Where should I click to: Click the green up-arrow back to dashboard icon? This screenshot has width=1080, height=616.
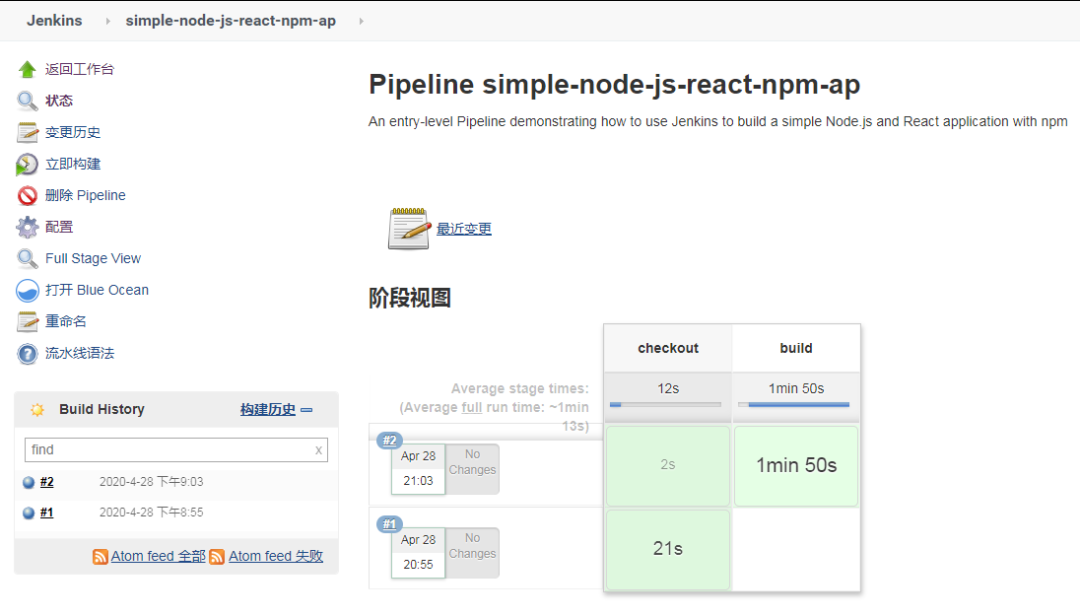pyautogui.click(x=27, y=69)
